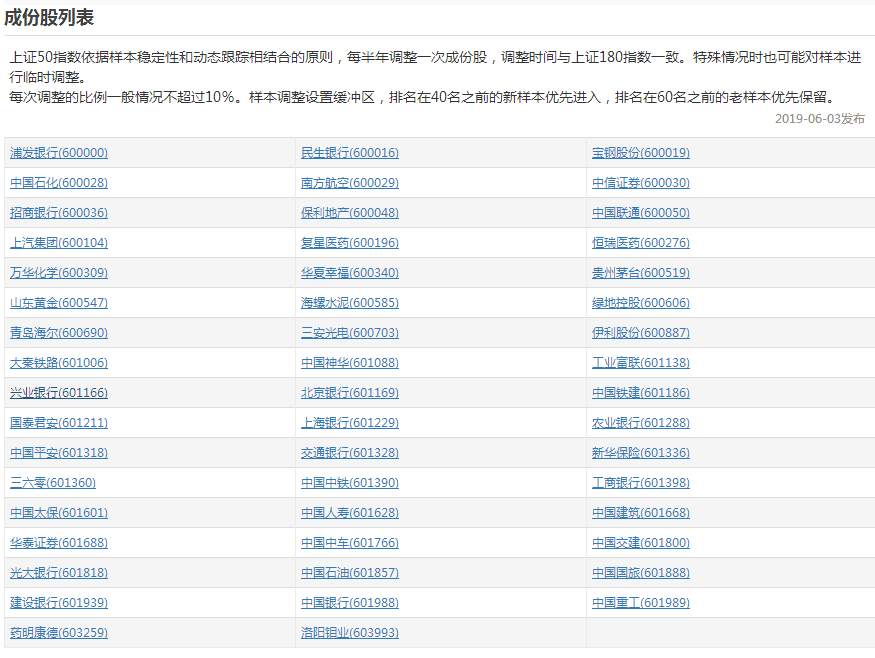Open the 华夏幸福(600340) link

pos(350,273)
